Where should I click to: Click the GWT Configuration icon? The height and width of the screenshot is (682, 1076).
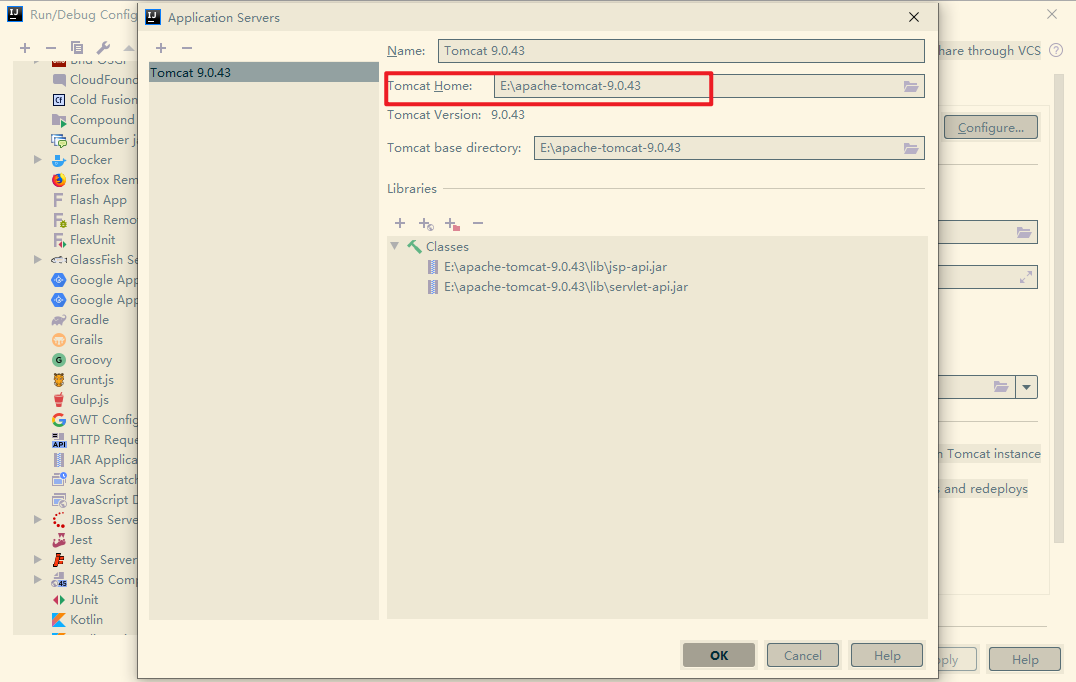point(59,420)
